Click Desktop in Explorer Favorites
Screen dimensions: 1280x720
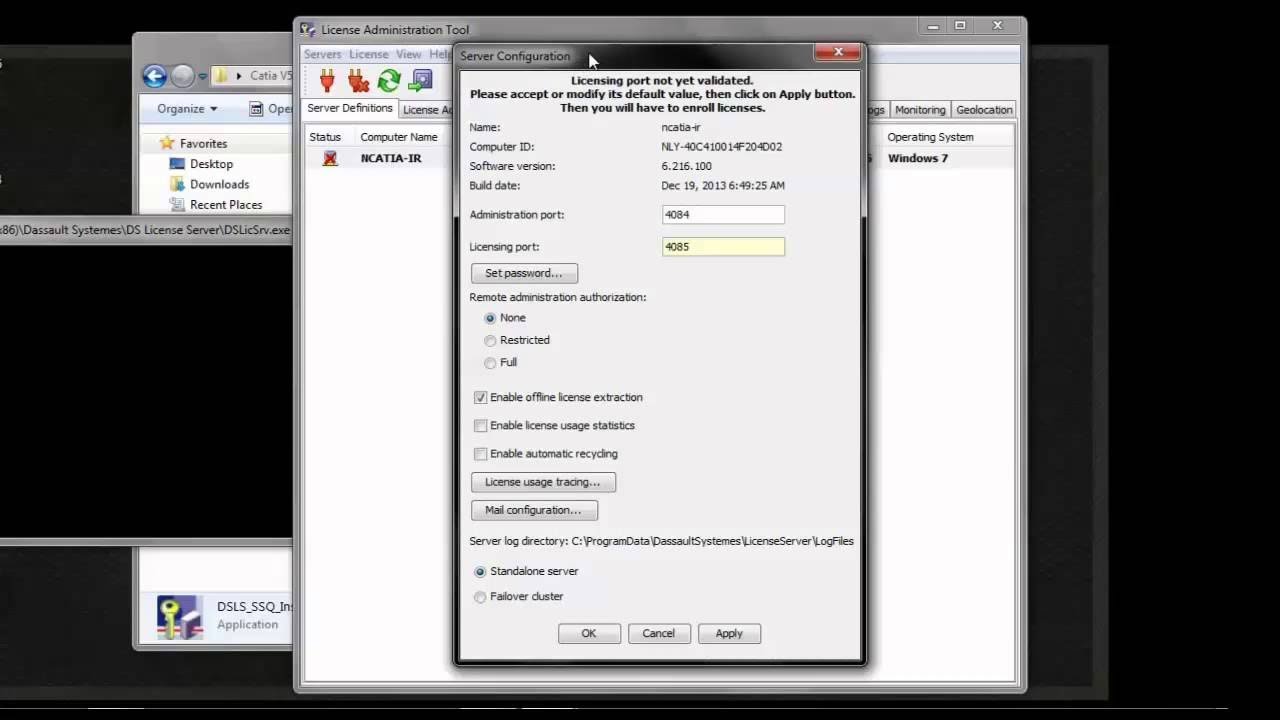211,164
